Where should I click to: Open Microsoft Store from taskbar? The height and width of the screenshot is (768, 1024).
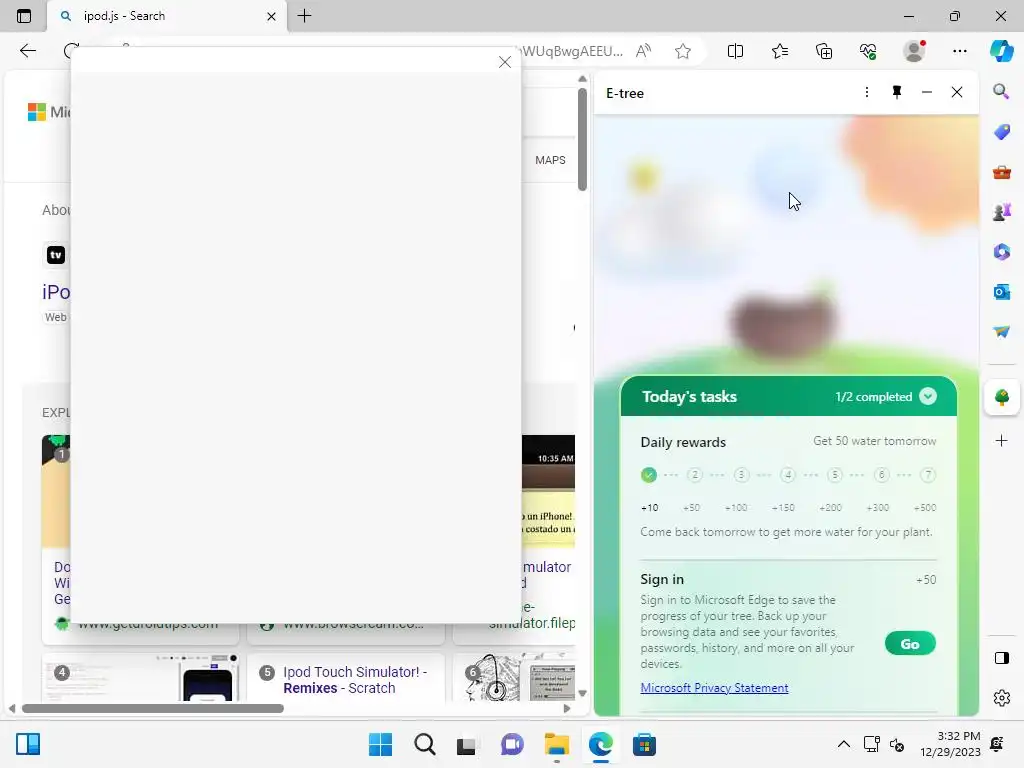645,744
